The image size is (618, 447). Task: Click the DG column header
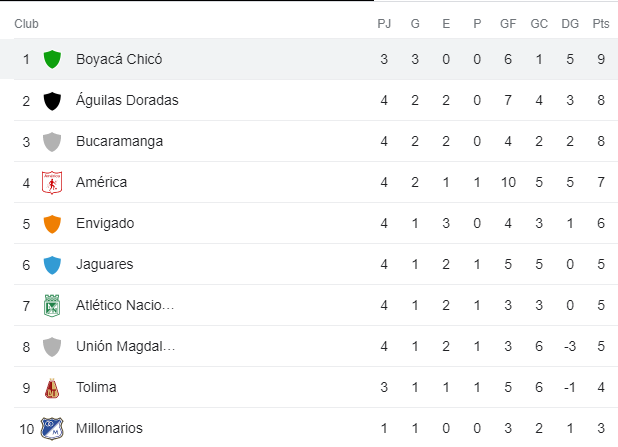pyautogui.click(x=570, y=23)
